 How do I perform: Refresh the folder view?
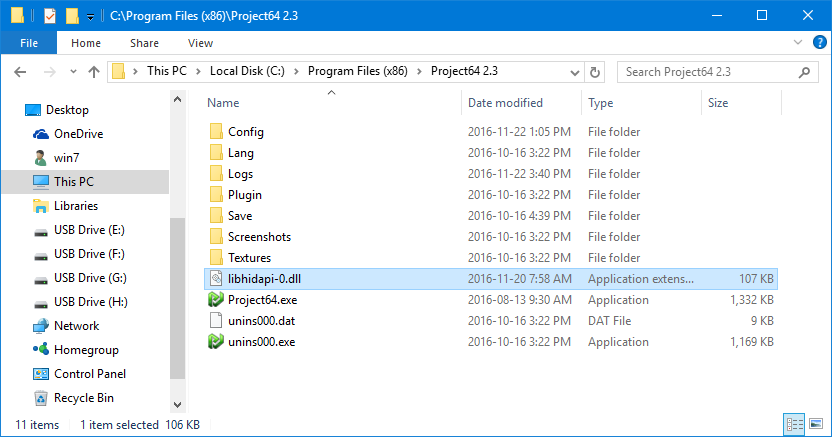tap(595, 72)
